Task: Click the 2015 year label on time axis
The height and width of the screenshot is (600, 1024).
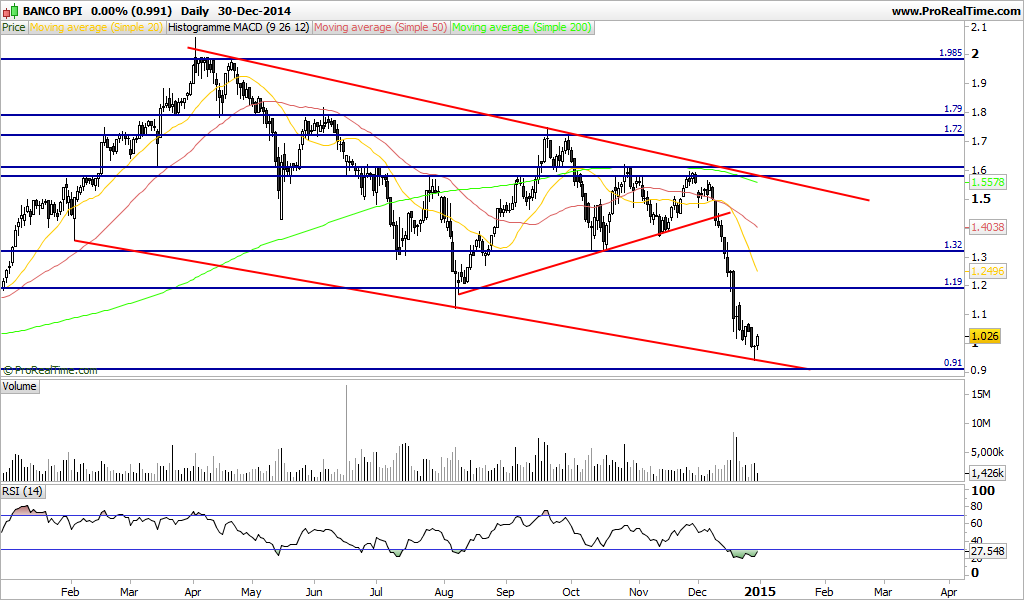Action: (x=761, y=592)
